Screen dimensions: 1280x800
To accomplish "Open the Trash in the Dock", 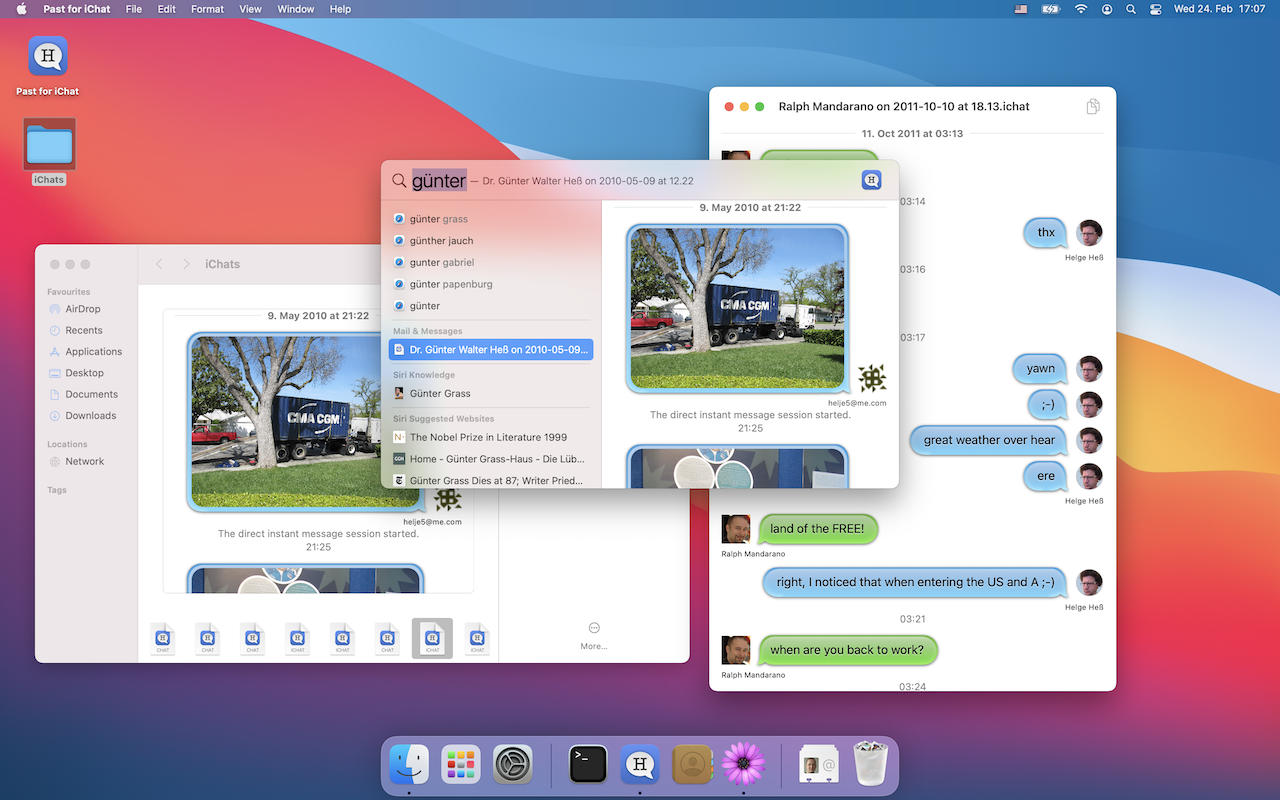I will 870,765.
